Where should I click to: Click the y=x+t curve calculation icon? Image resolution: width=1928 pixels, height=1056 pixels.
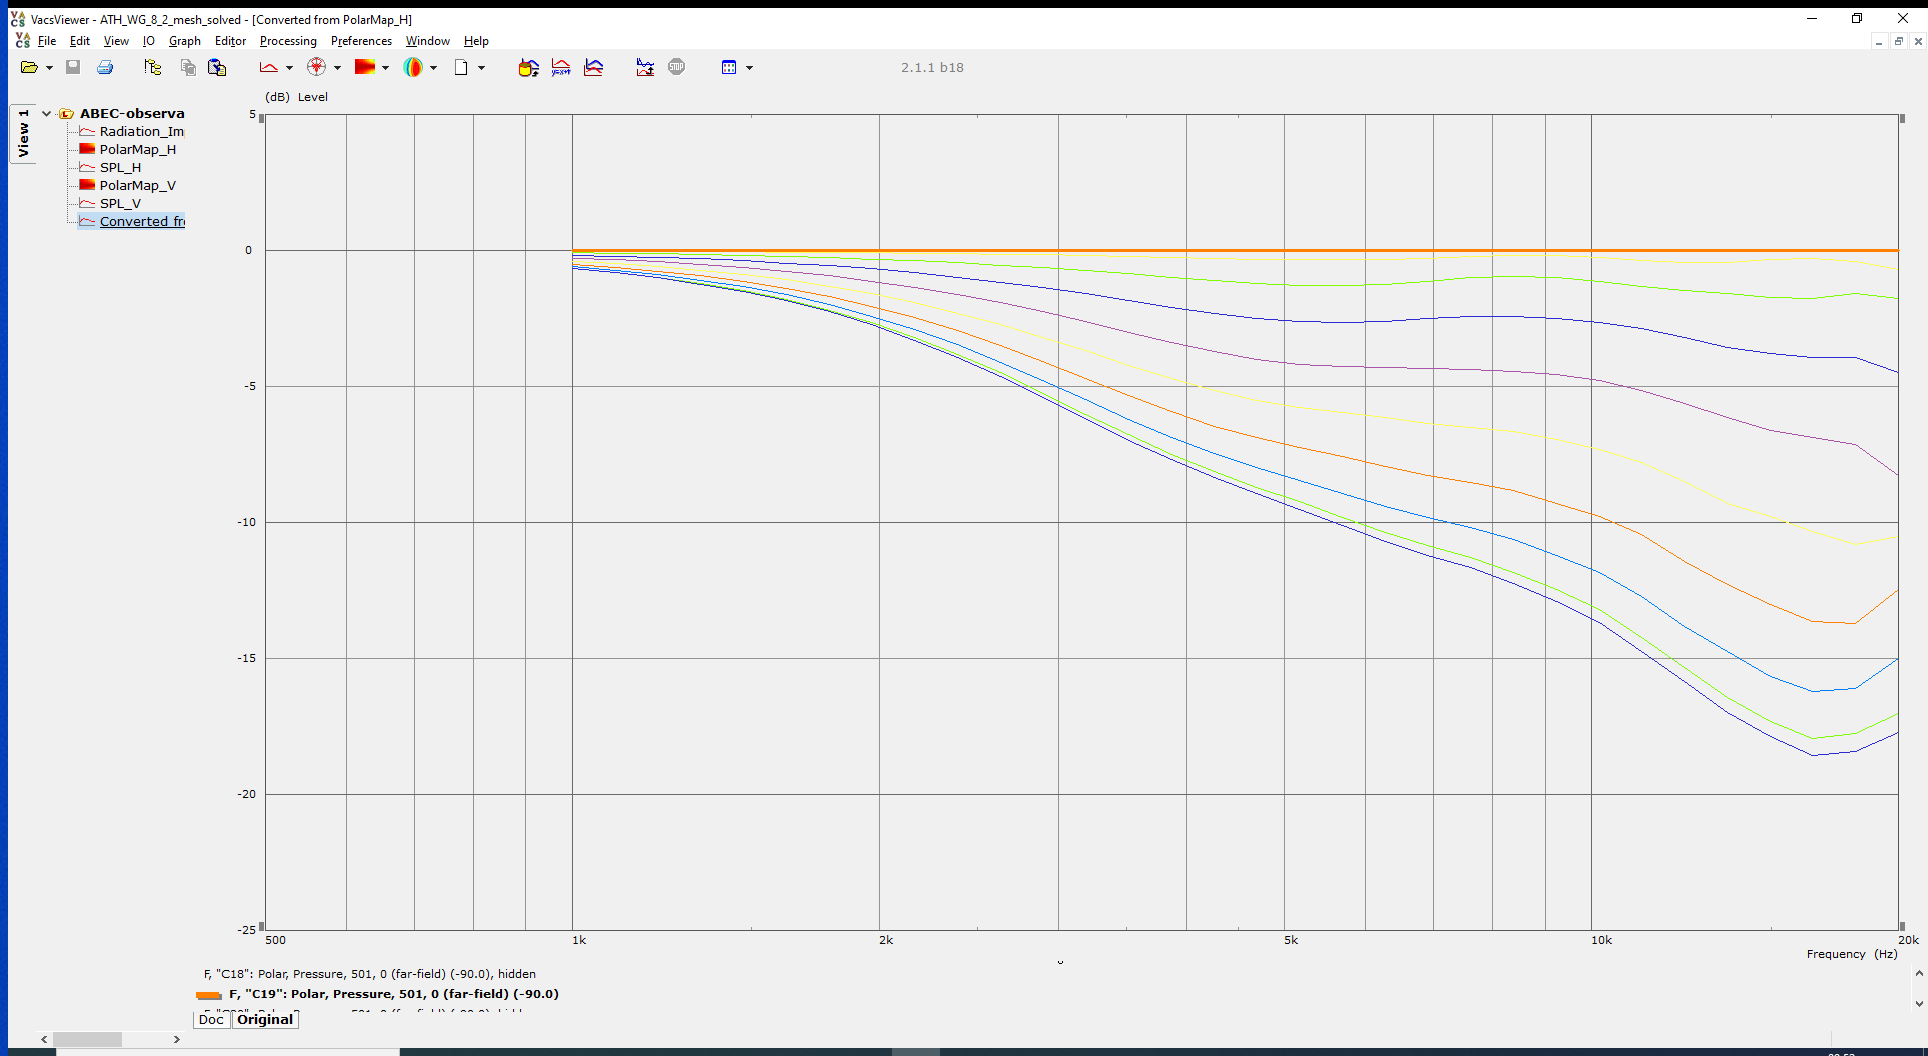561,67
